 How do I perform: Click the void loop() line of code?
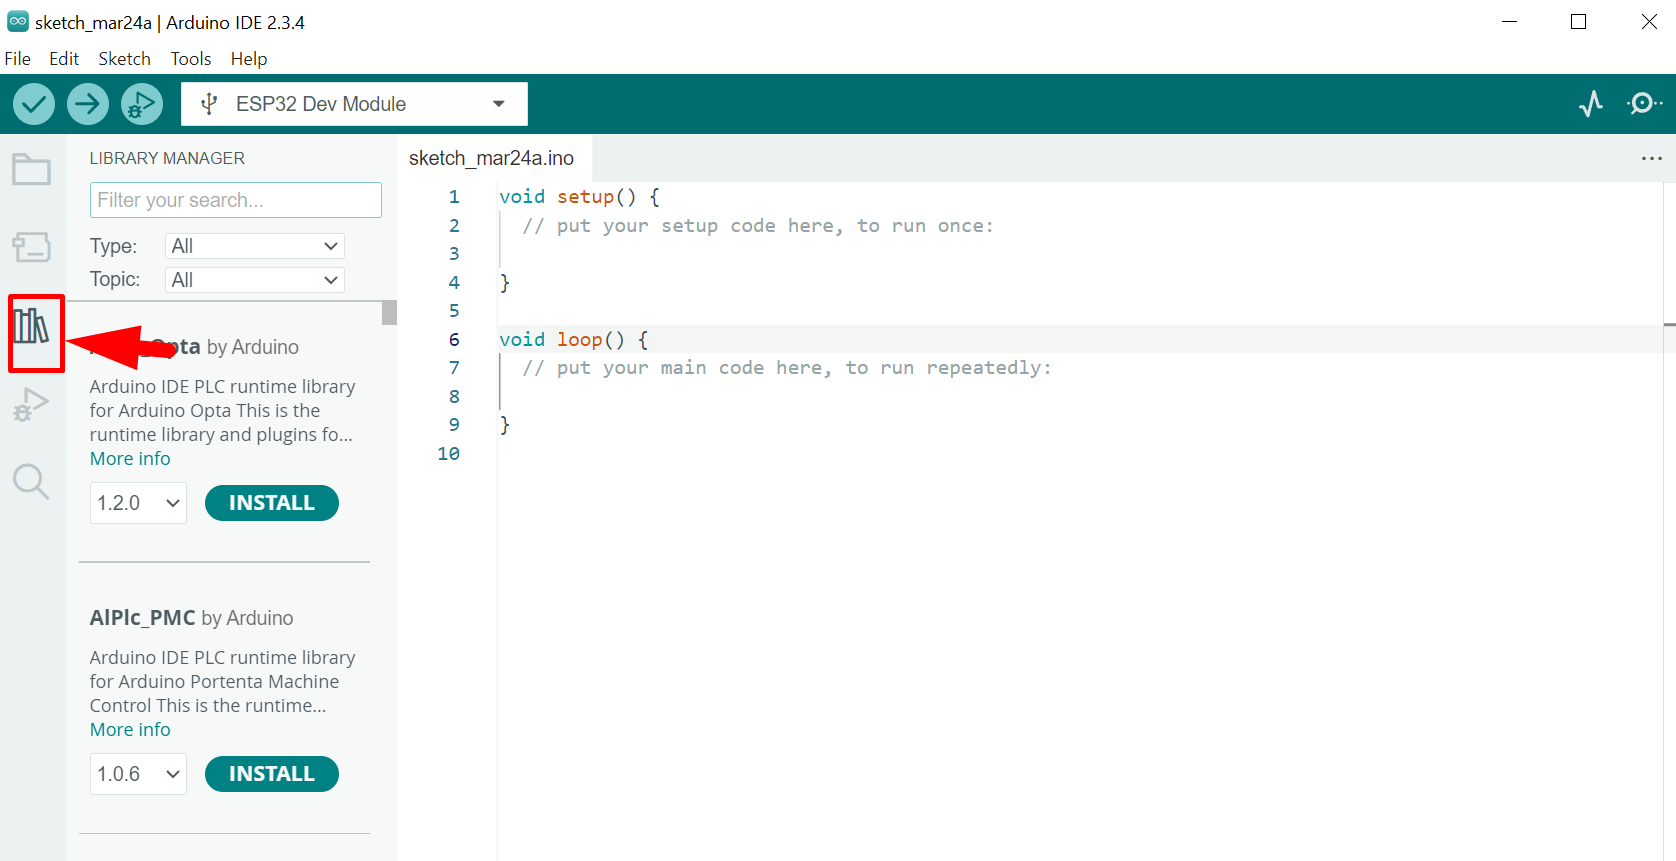pos(573,340)
